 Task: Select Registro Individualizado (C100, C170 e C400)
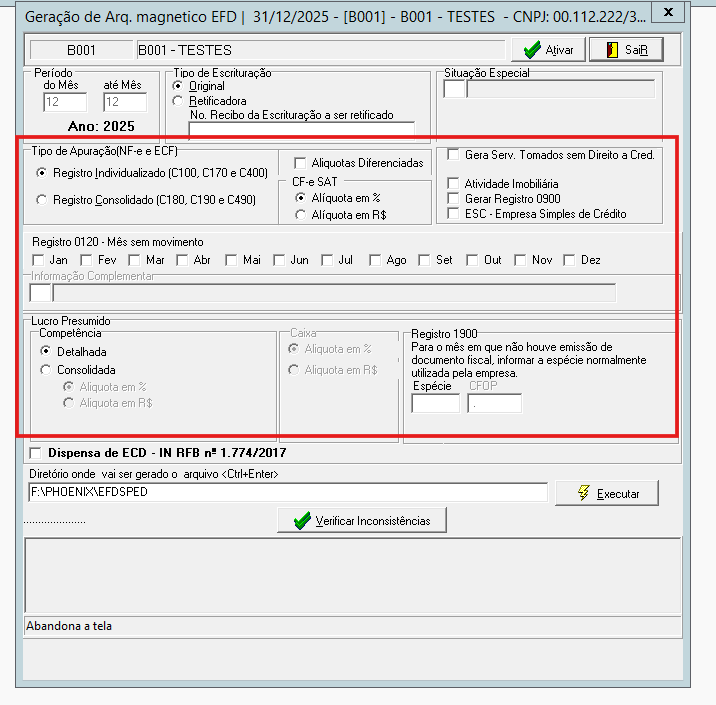42,173
